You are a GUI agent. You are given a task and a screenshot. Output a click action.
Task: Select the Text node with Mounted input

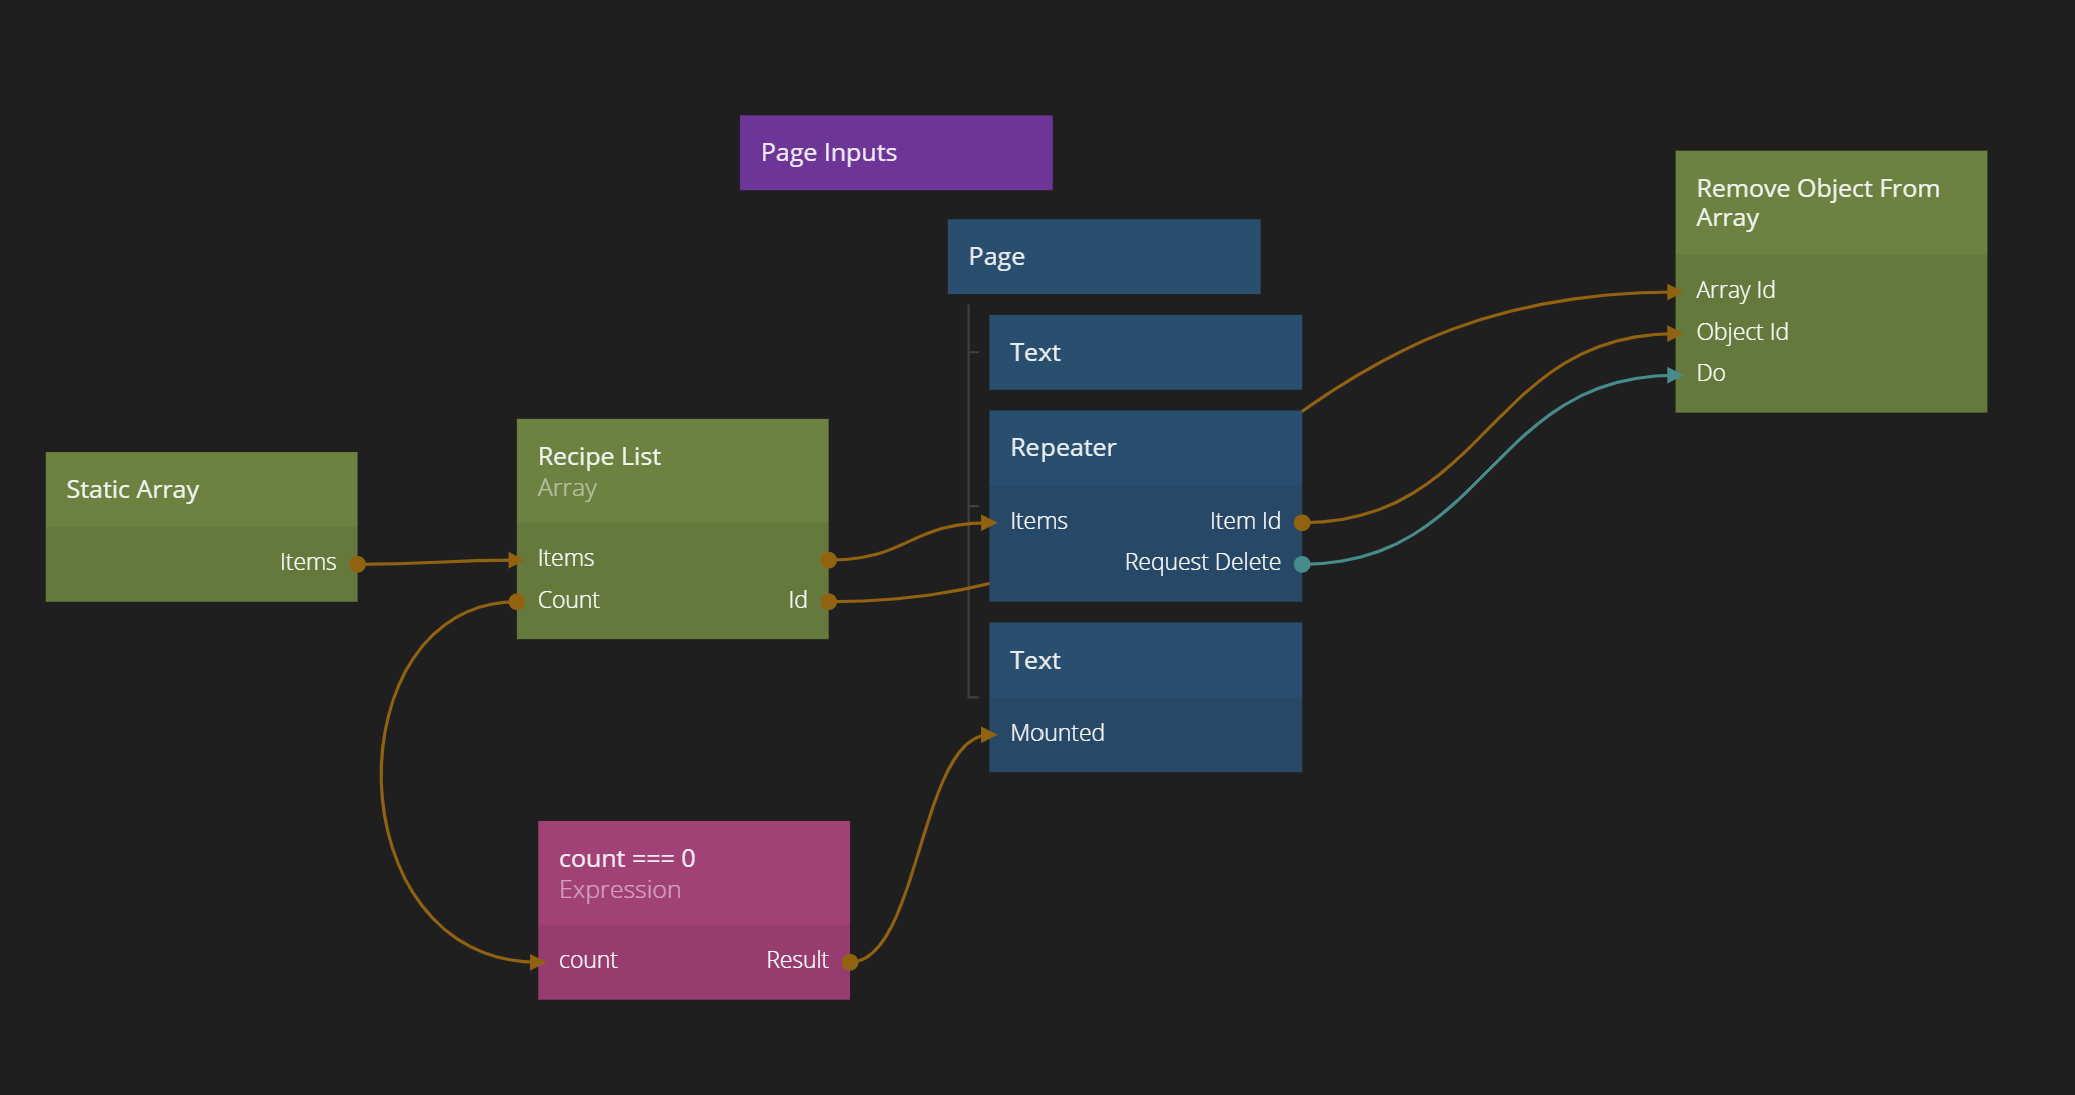(1145, 661)
